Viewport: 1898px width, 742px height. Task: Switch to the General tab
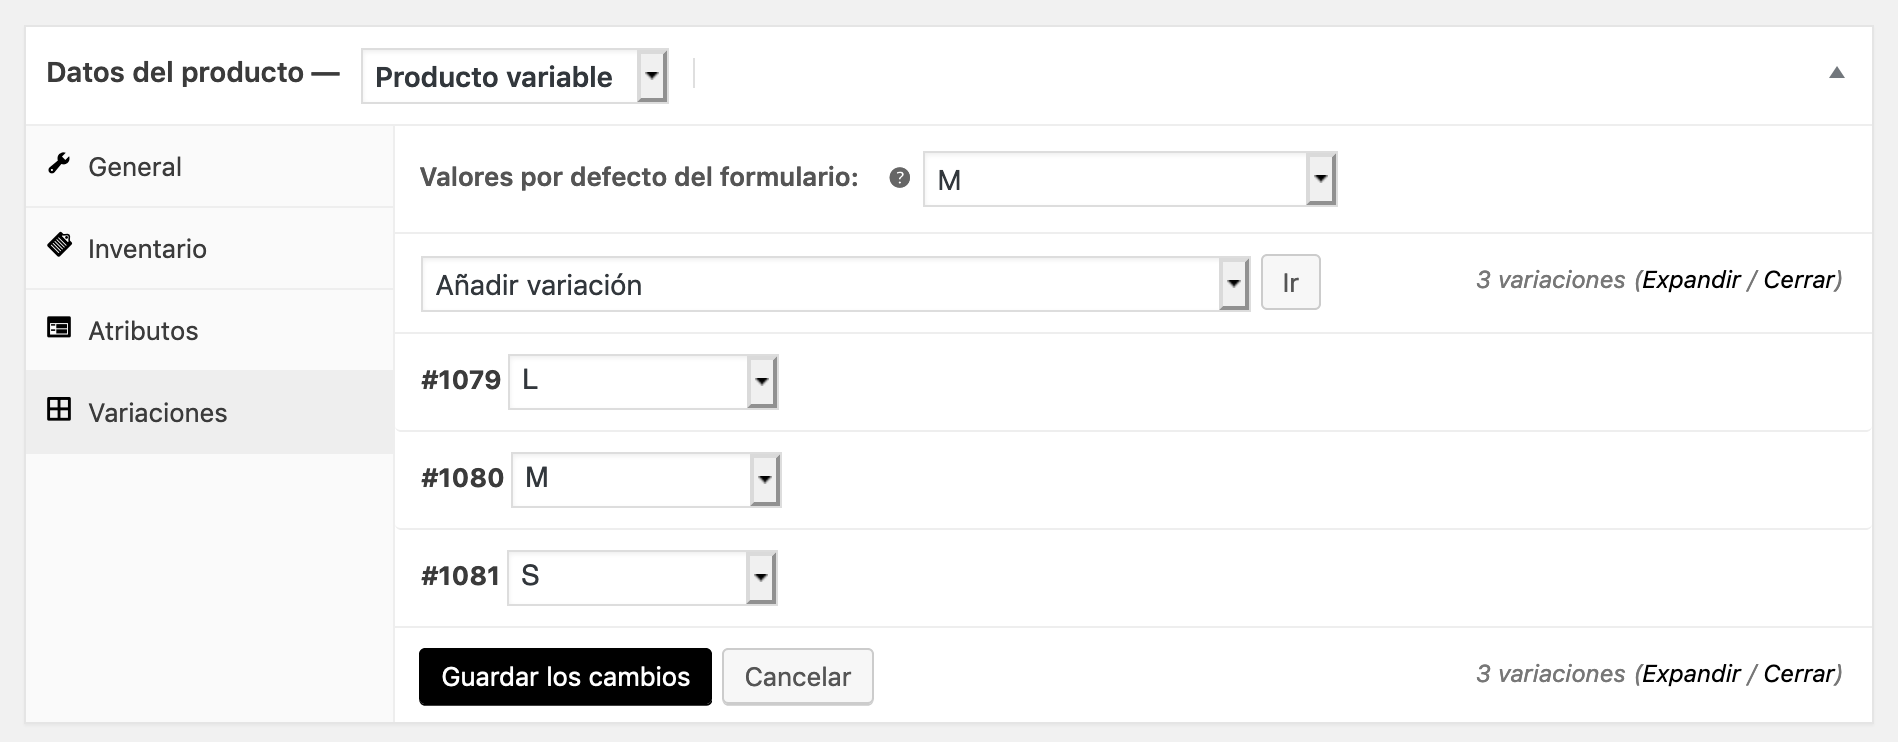pos(134,166)
